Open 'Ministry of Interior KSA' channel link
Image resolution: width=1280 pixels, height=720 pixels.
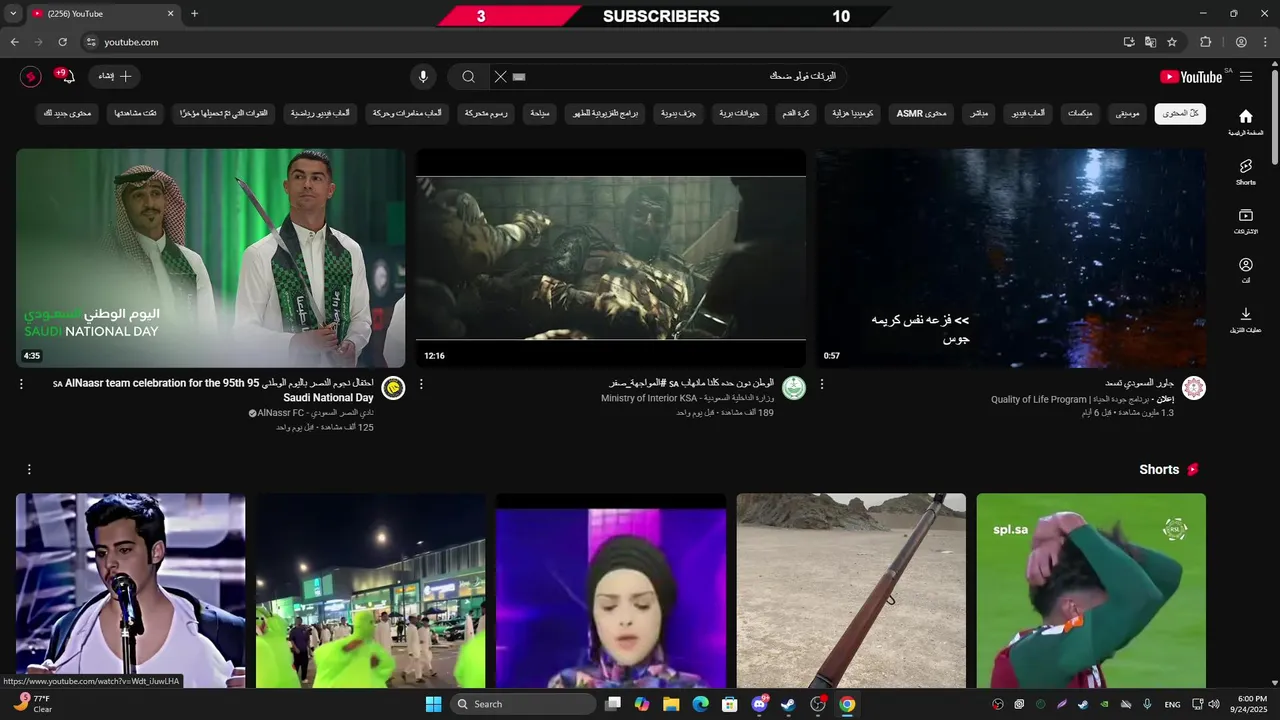[x=687, y=398]
